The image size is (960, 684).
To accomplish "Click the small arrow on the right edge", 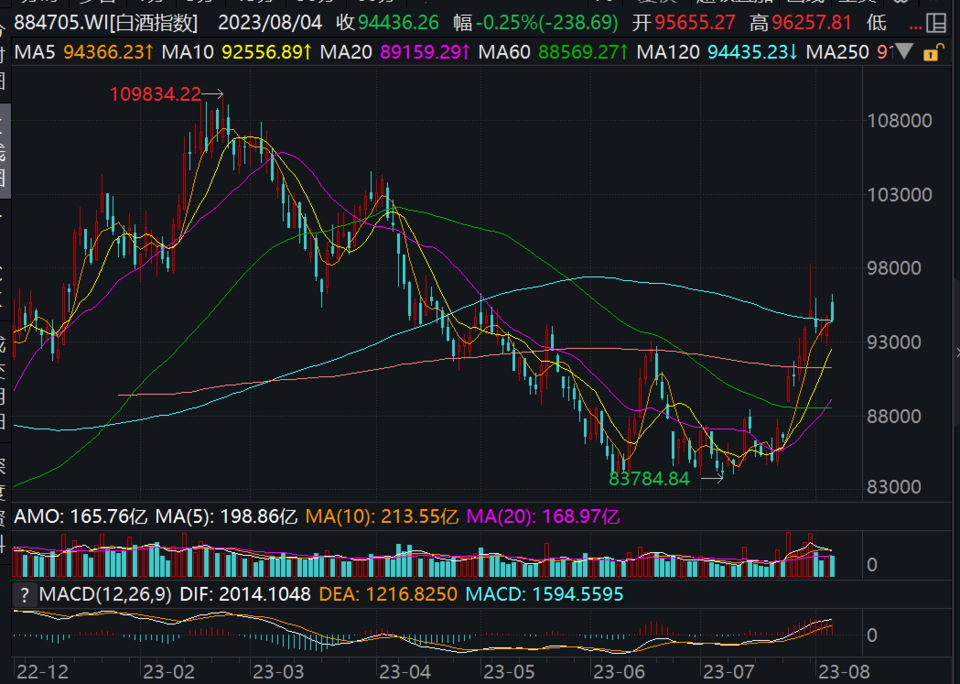I will [x=956, y=352].
